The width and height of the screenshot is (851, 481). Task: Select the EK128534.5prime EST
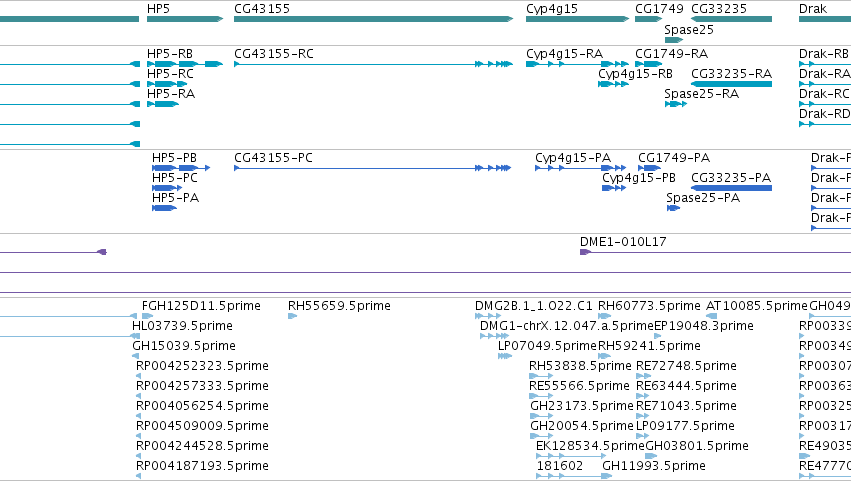[x=571, y=457]
